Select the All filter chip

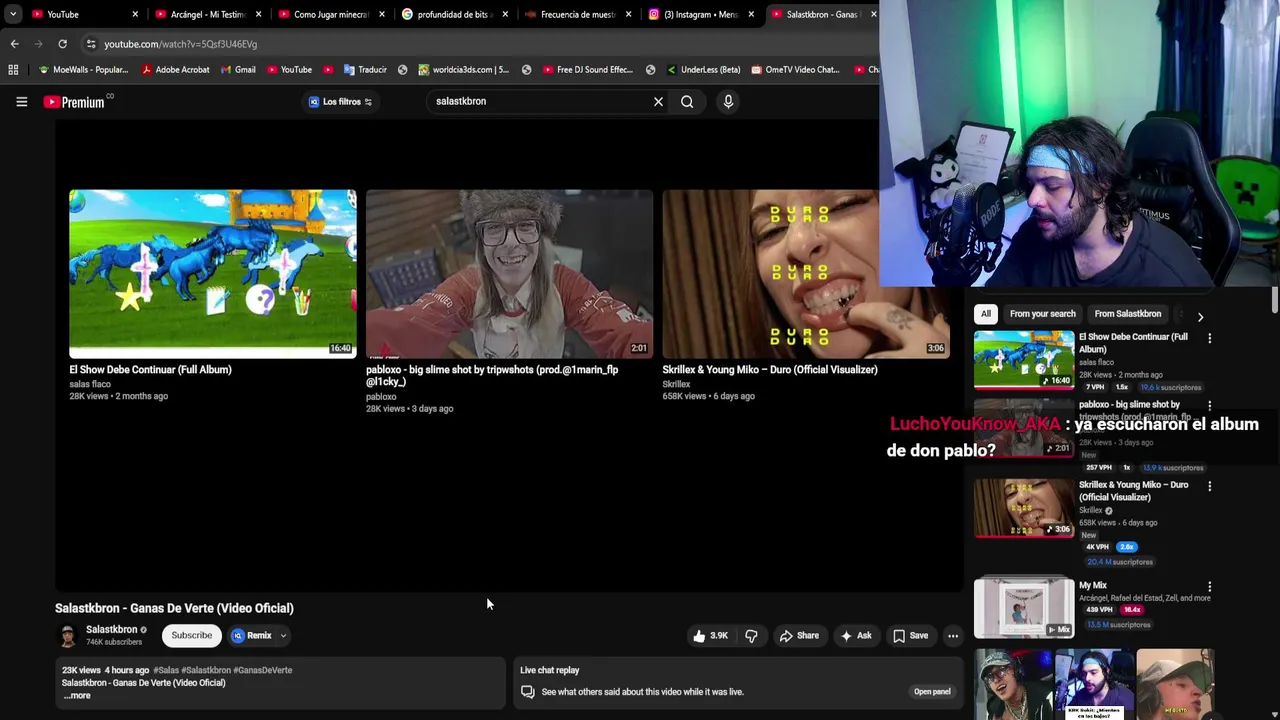coord(986,314)
